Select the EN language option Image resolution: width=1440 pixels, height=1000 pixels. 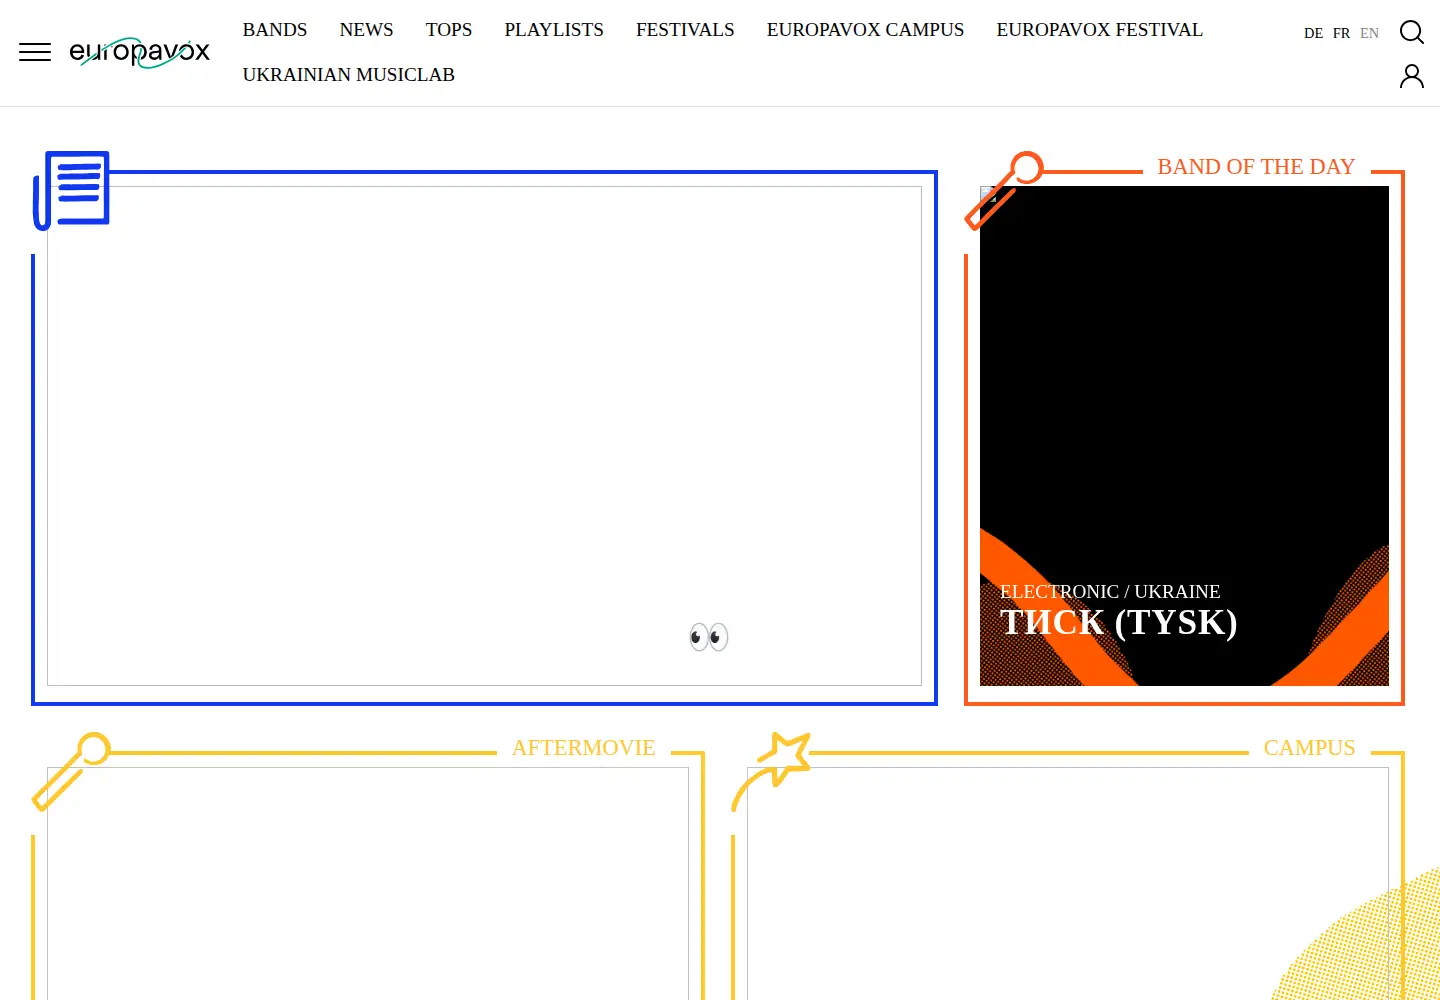[x=1370, y=33]
